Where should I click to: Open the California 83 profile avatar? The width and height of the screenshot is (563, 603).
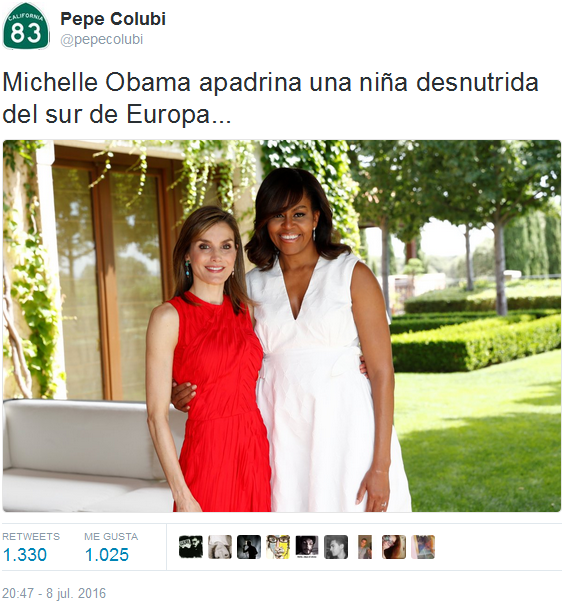(x=26, y=26)
